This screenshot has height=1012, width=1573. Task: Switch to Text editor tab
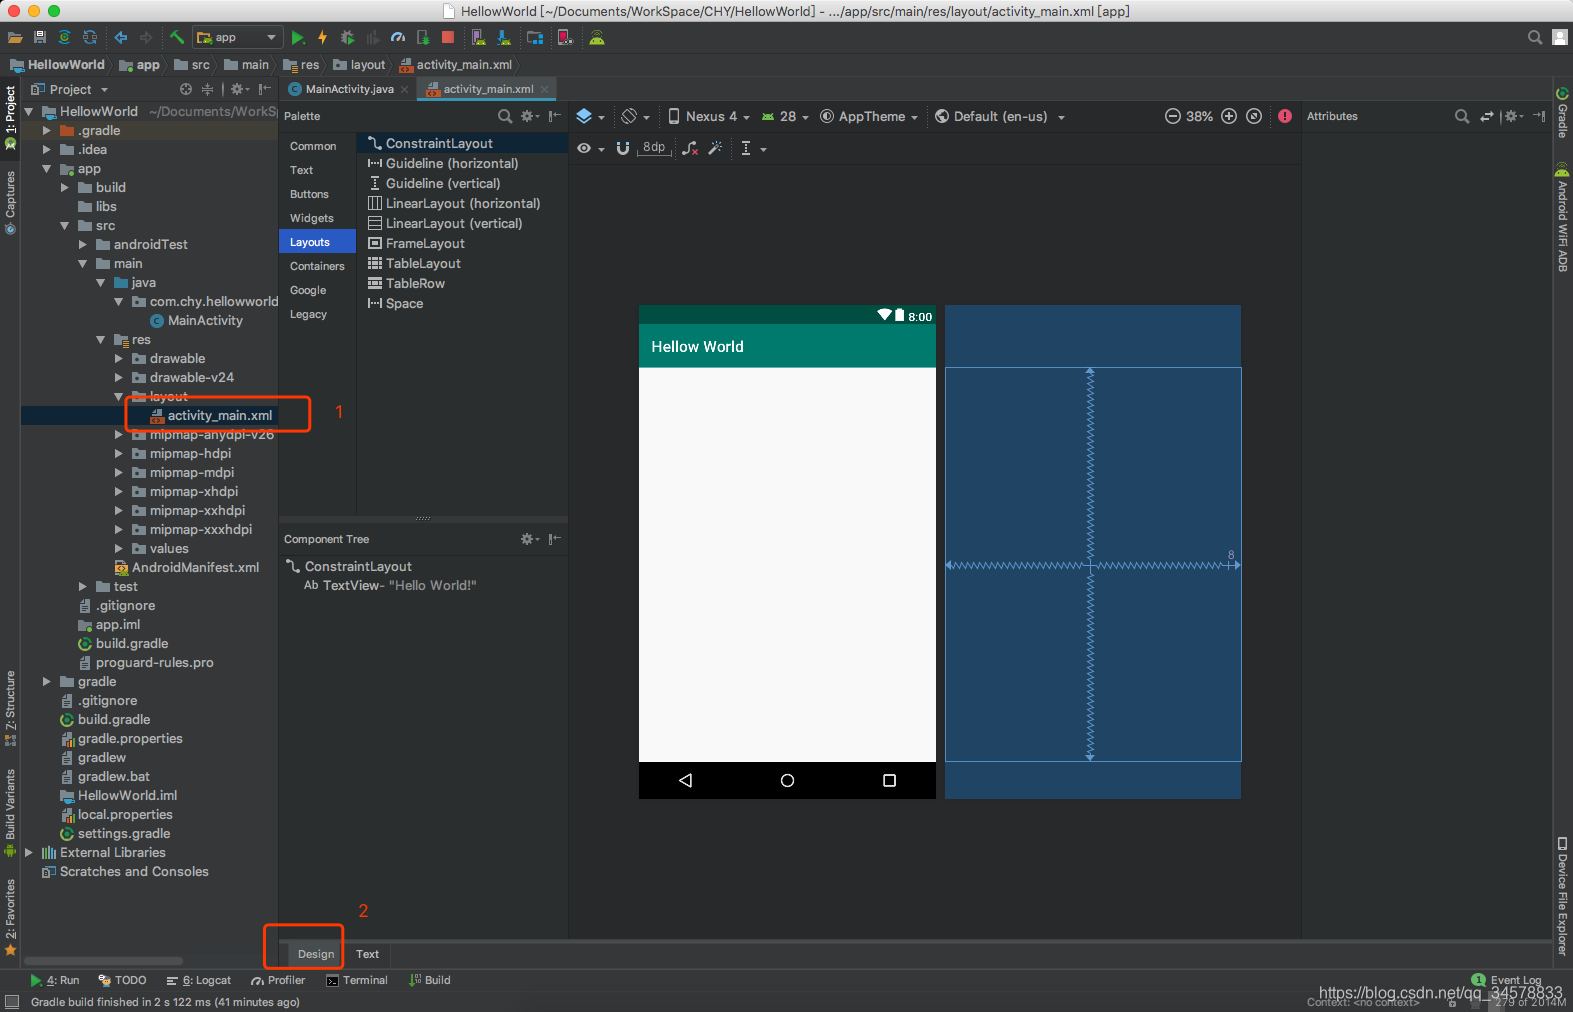click(368, 954)
